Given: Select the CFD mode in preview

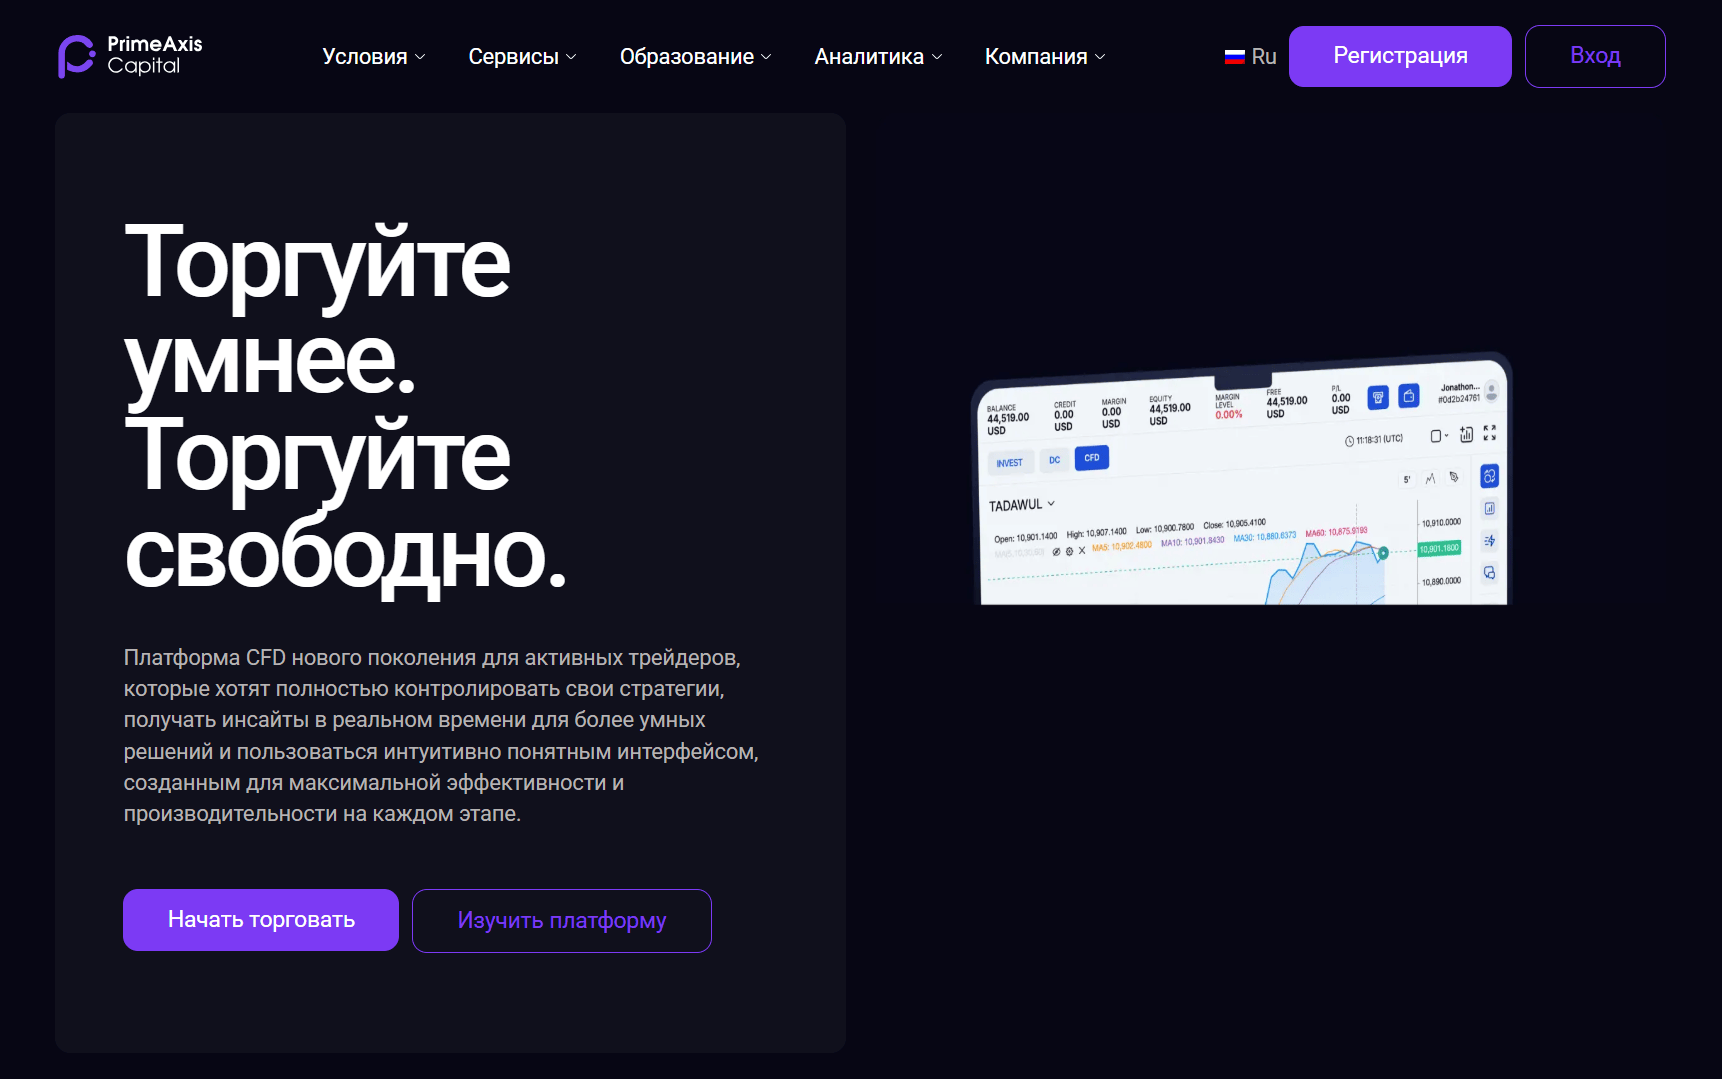Looking at the screenshot, I should (1091, 458).
